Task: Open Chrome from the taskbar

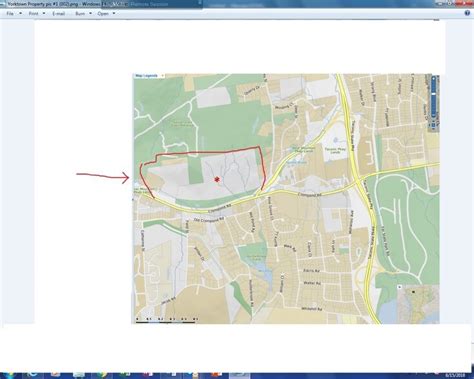Action: point(102,375)
